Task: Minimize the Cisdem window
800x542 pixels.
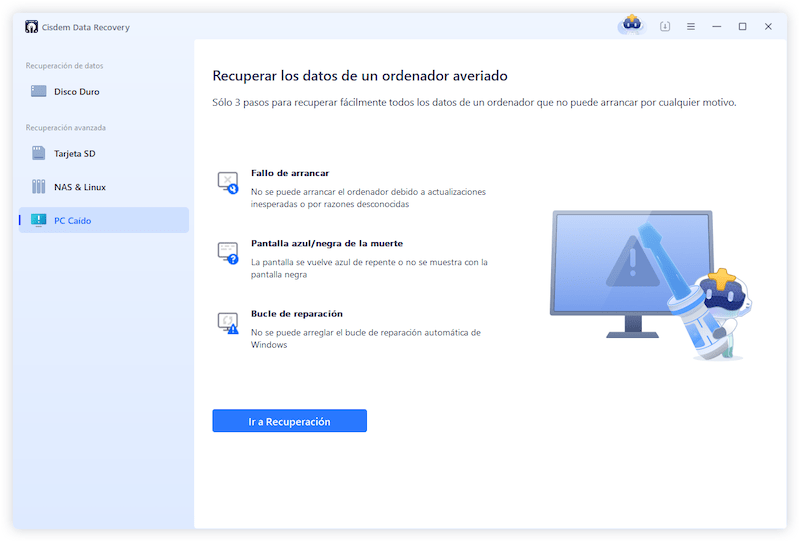Action: [x=716, y=27]
